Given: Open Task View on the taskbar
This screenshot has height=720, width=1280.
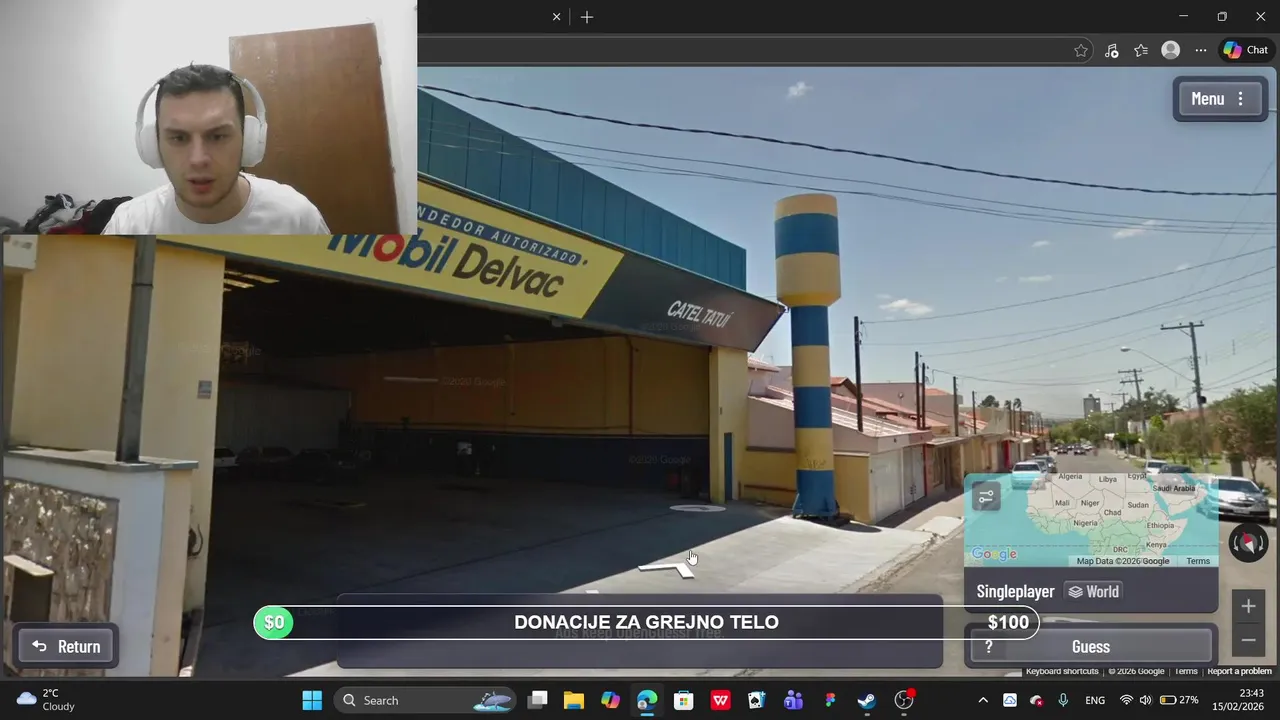Looking at the screenshot, I should pyautogui.click(x=538, y=700).
